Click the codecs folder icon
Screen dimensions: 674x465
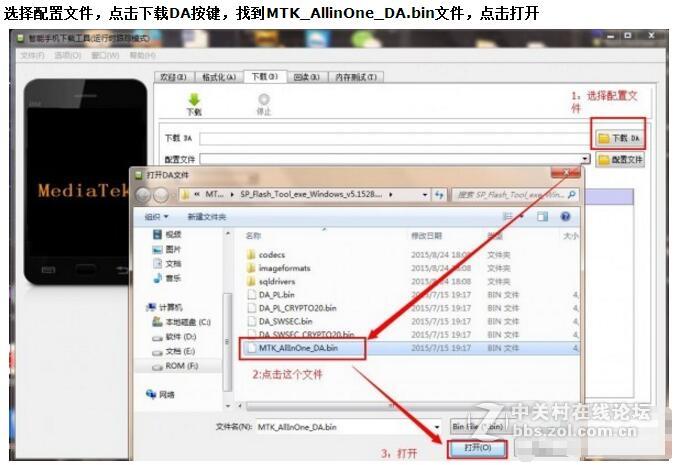click(x=251, y=255)
